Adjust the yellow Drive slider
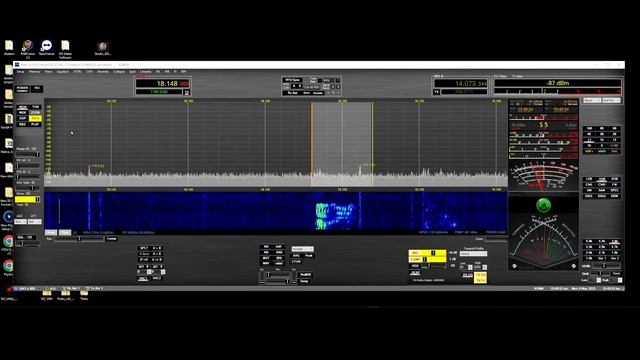Screen dimensions: 640x360 click(28, 199)
